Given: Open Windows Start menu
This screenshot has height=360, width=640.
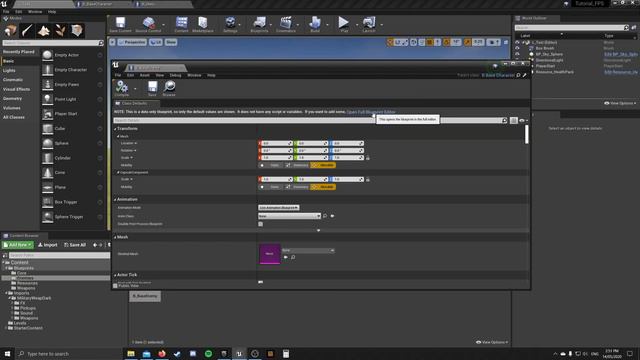Looking at the screenshot, I should 7,353.
